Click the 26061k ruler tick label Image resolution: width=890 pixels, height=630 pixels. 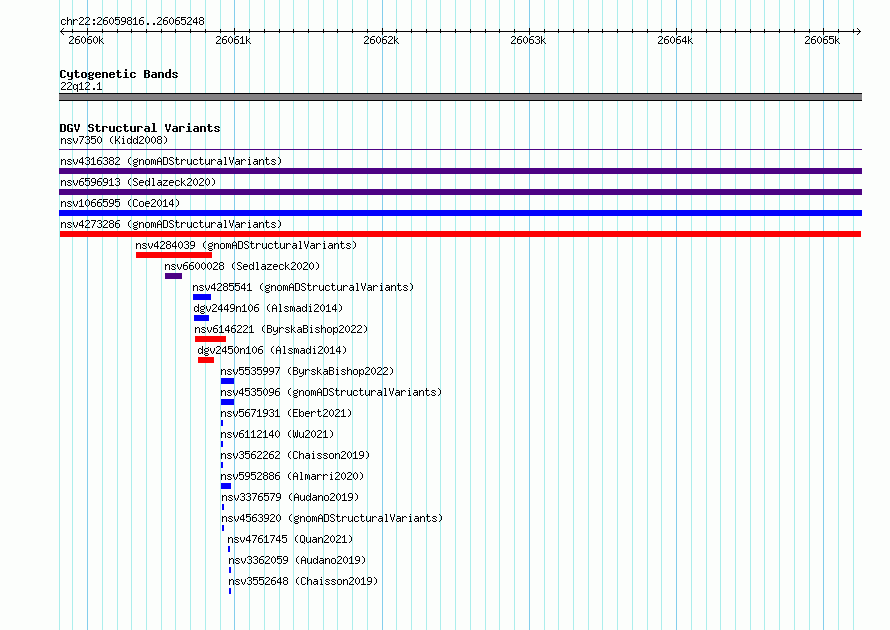click(x=233, y=40)
